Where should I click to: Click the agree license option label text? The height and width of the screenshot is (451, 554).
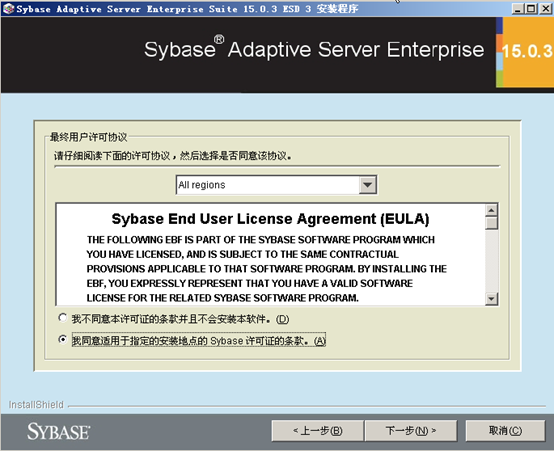pos(199,341)
